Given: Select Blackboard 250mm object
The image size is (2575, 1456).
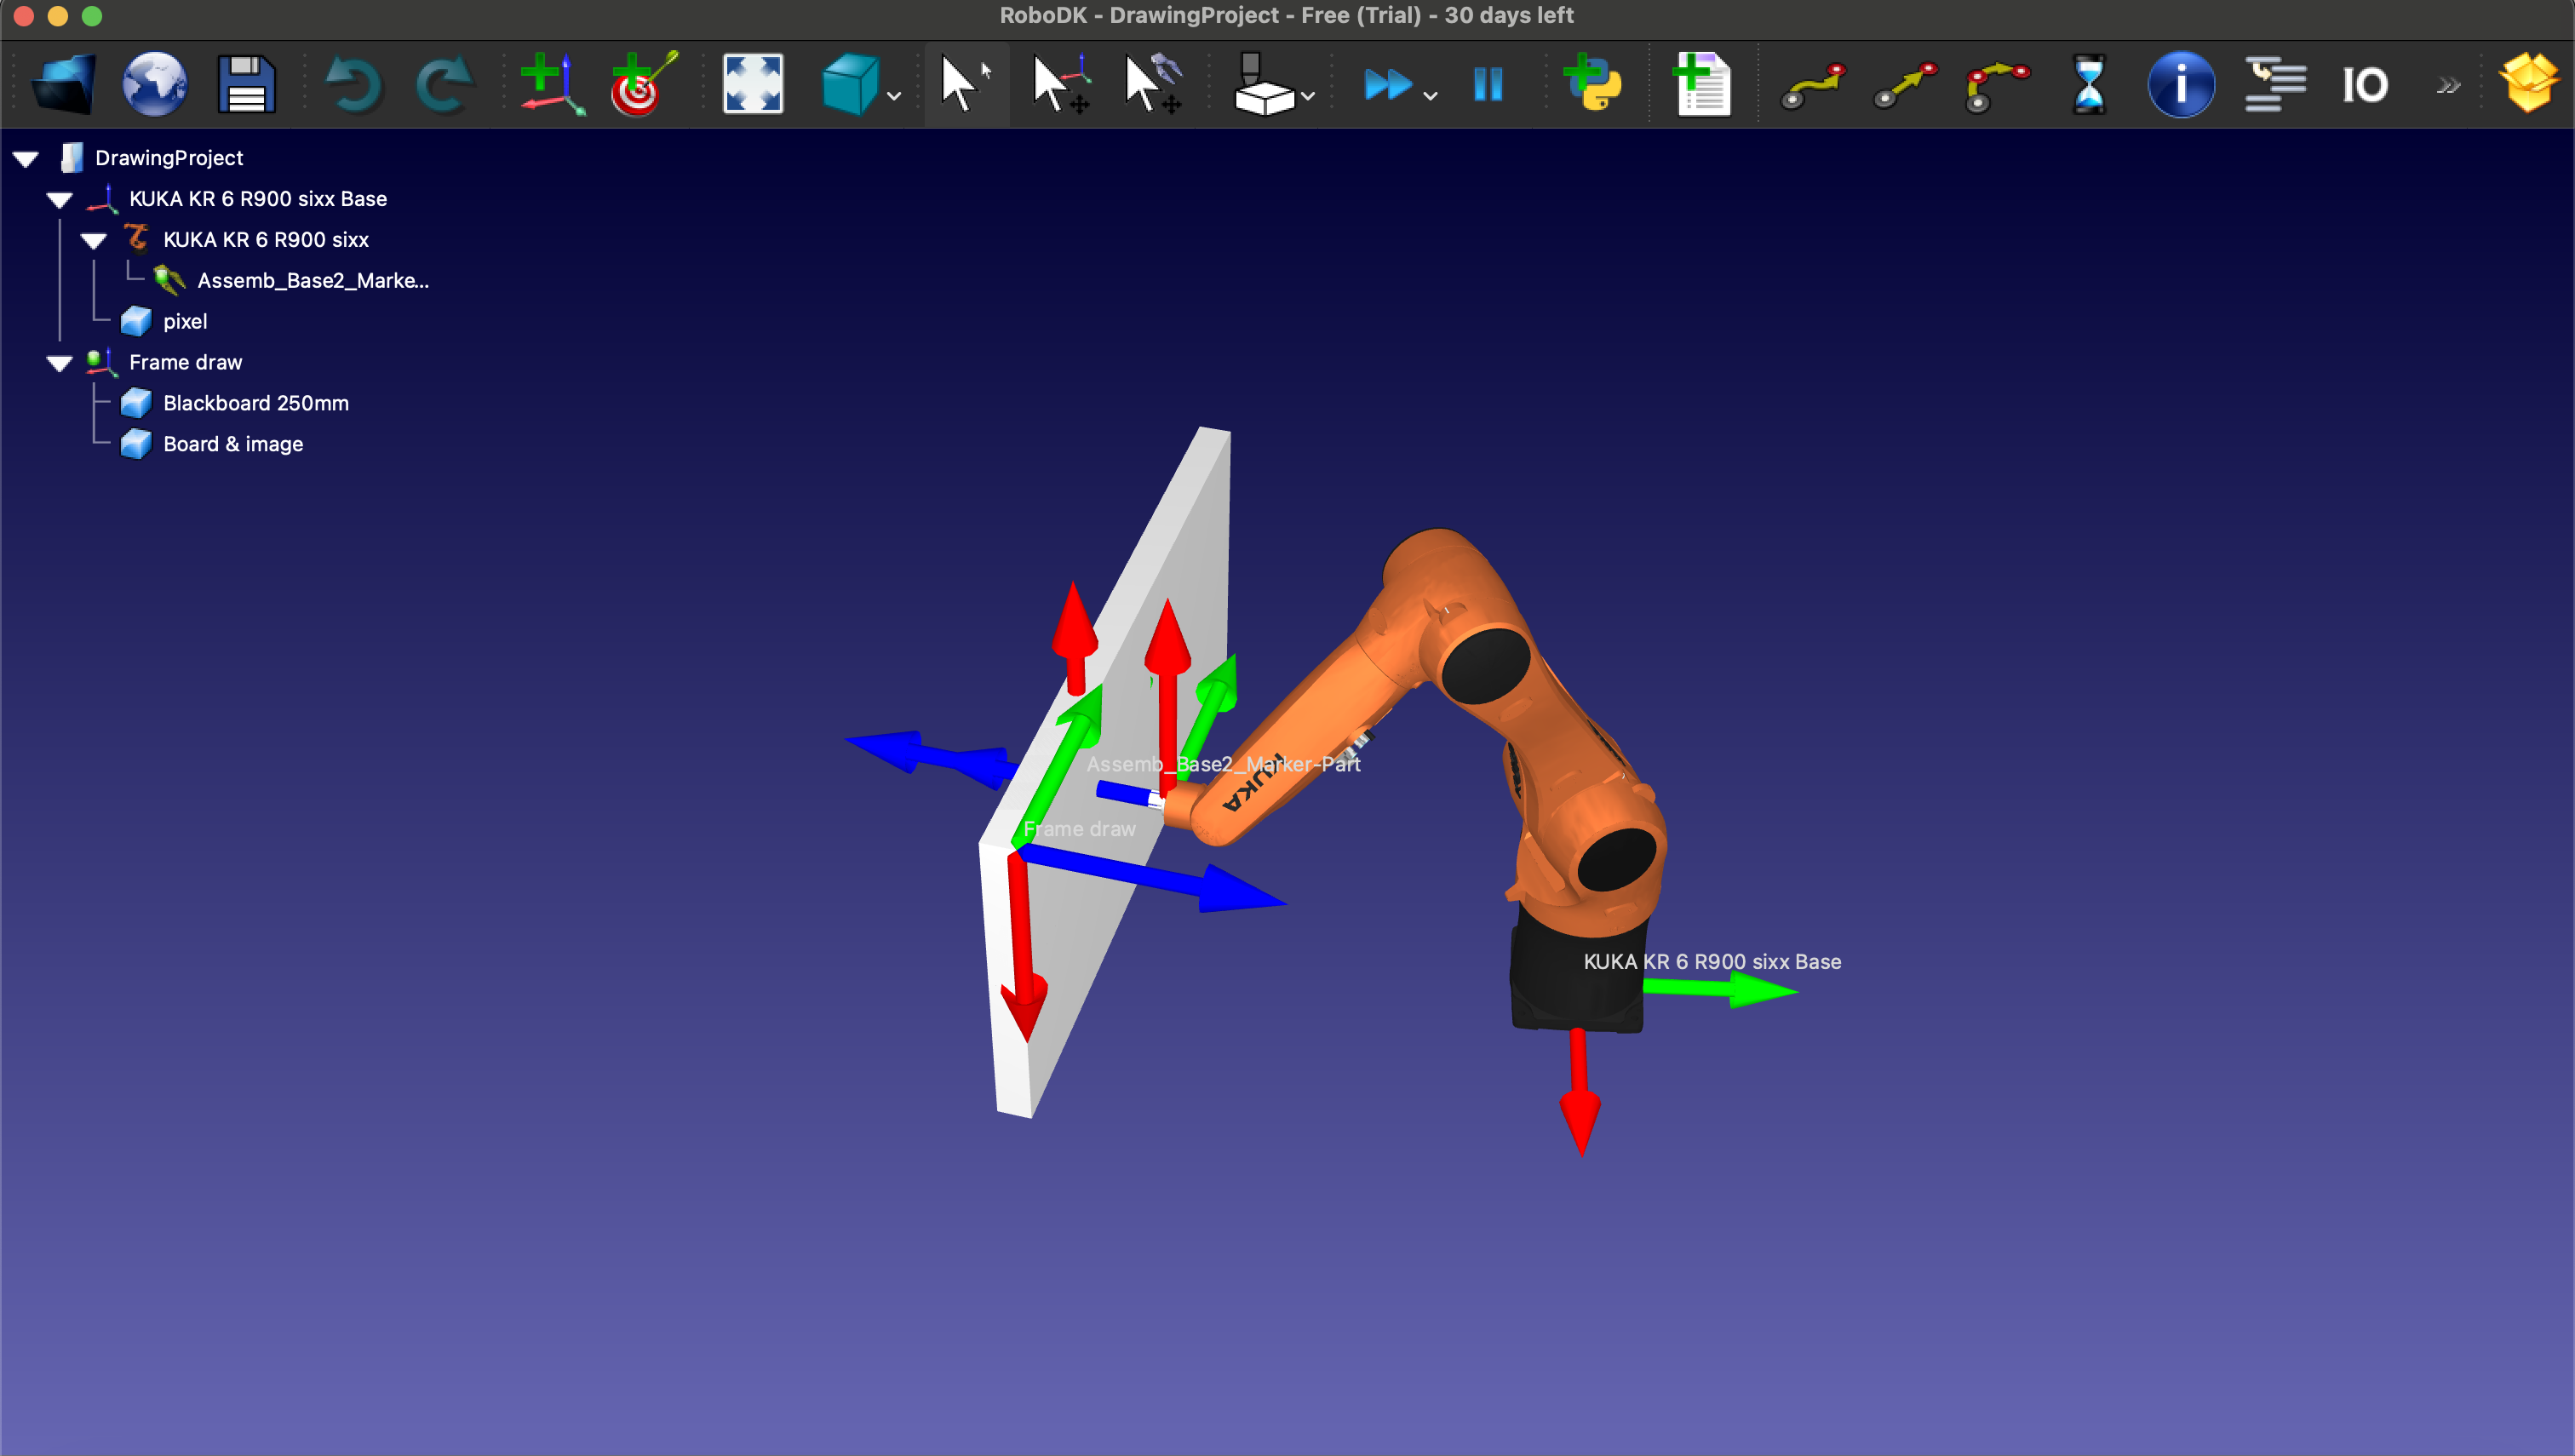Looking at the screenshot, I should [256, 404].
